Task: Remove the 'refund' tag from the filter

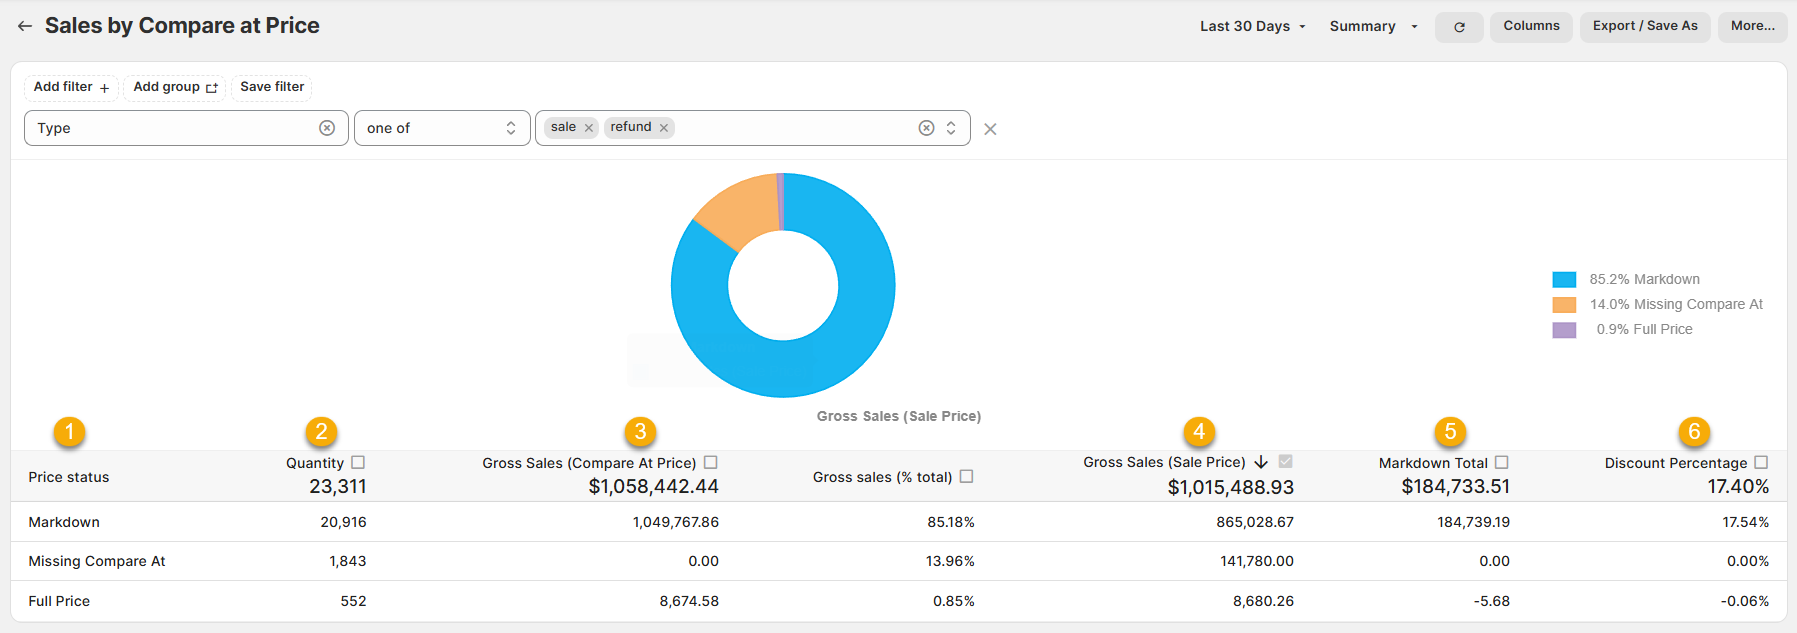Action: [664, 128]
